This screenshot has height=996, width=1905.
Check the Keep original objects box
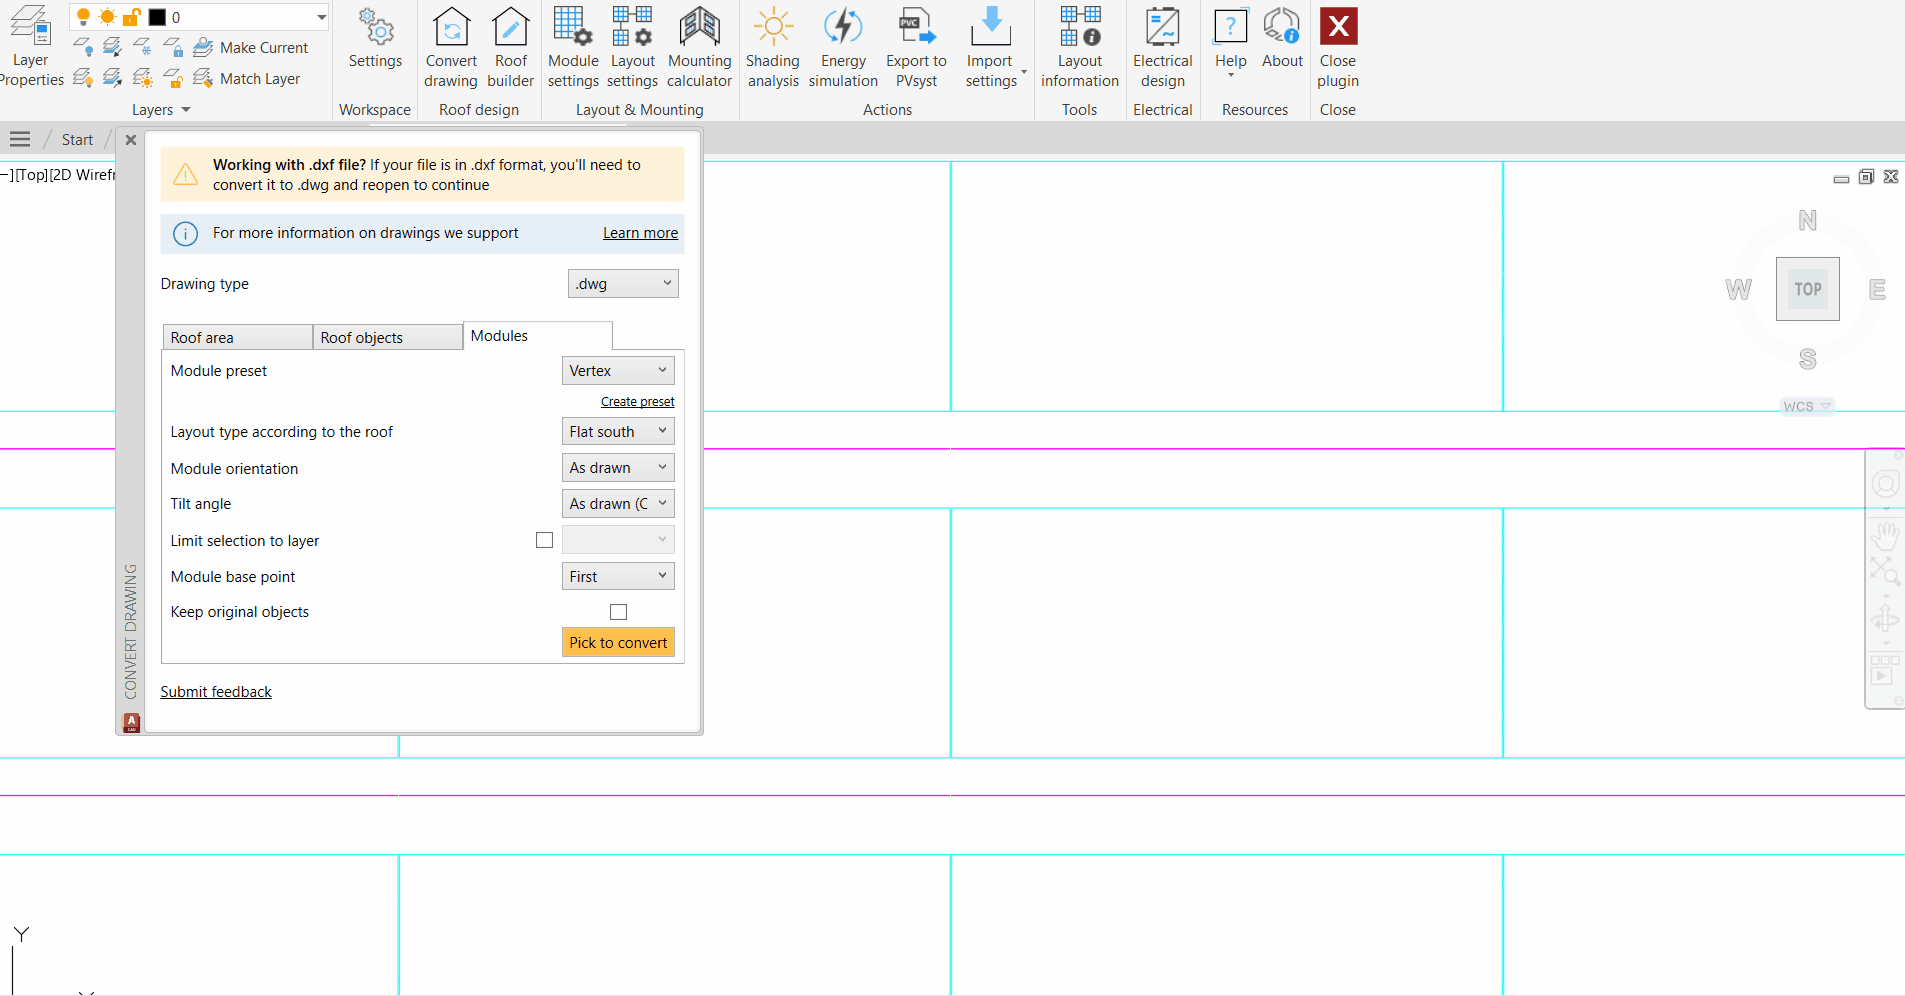[x=618, y=612]
